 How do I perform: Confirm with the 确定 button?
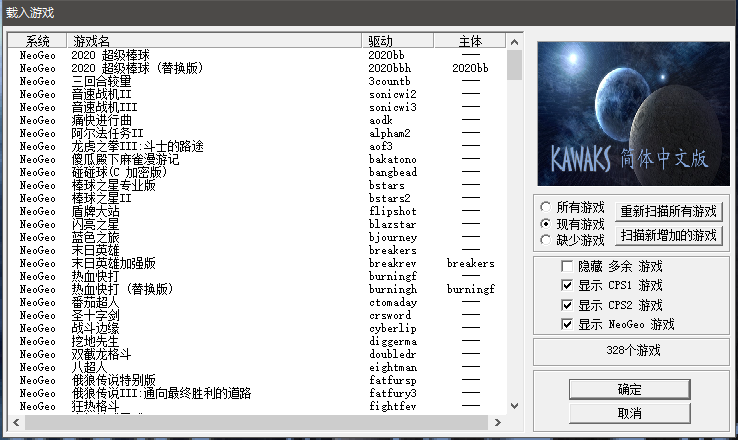click(629, 389)
